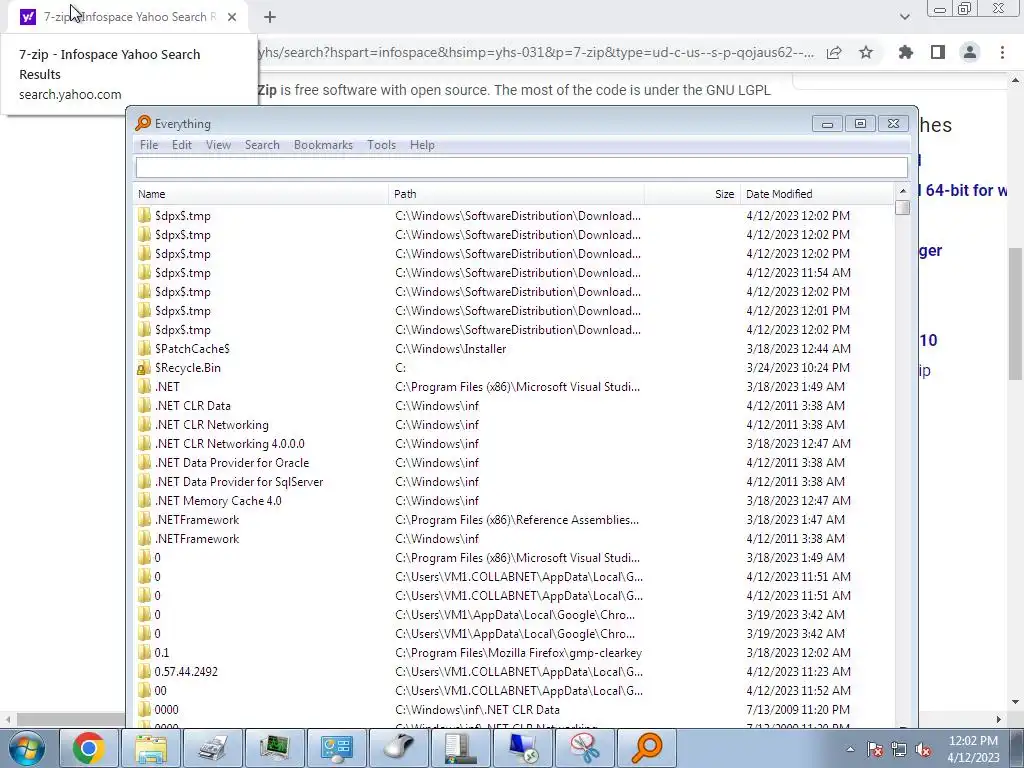This screenshot has width=1024, height=768.
Task: Click the path C:\Windows\Installer
Action: pos(451,349)
